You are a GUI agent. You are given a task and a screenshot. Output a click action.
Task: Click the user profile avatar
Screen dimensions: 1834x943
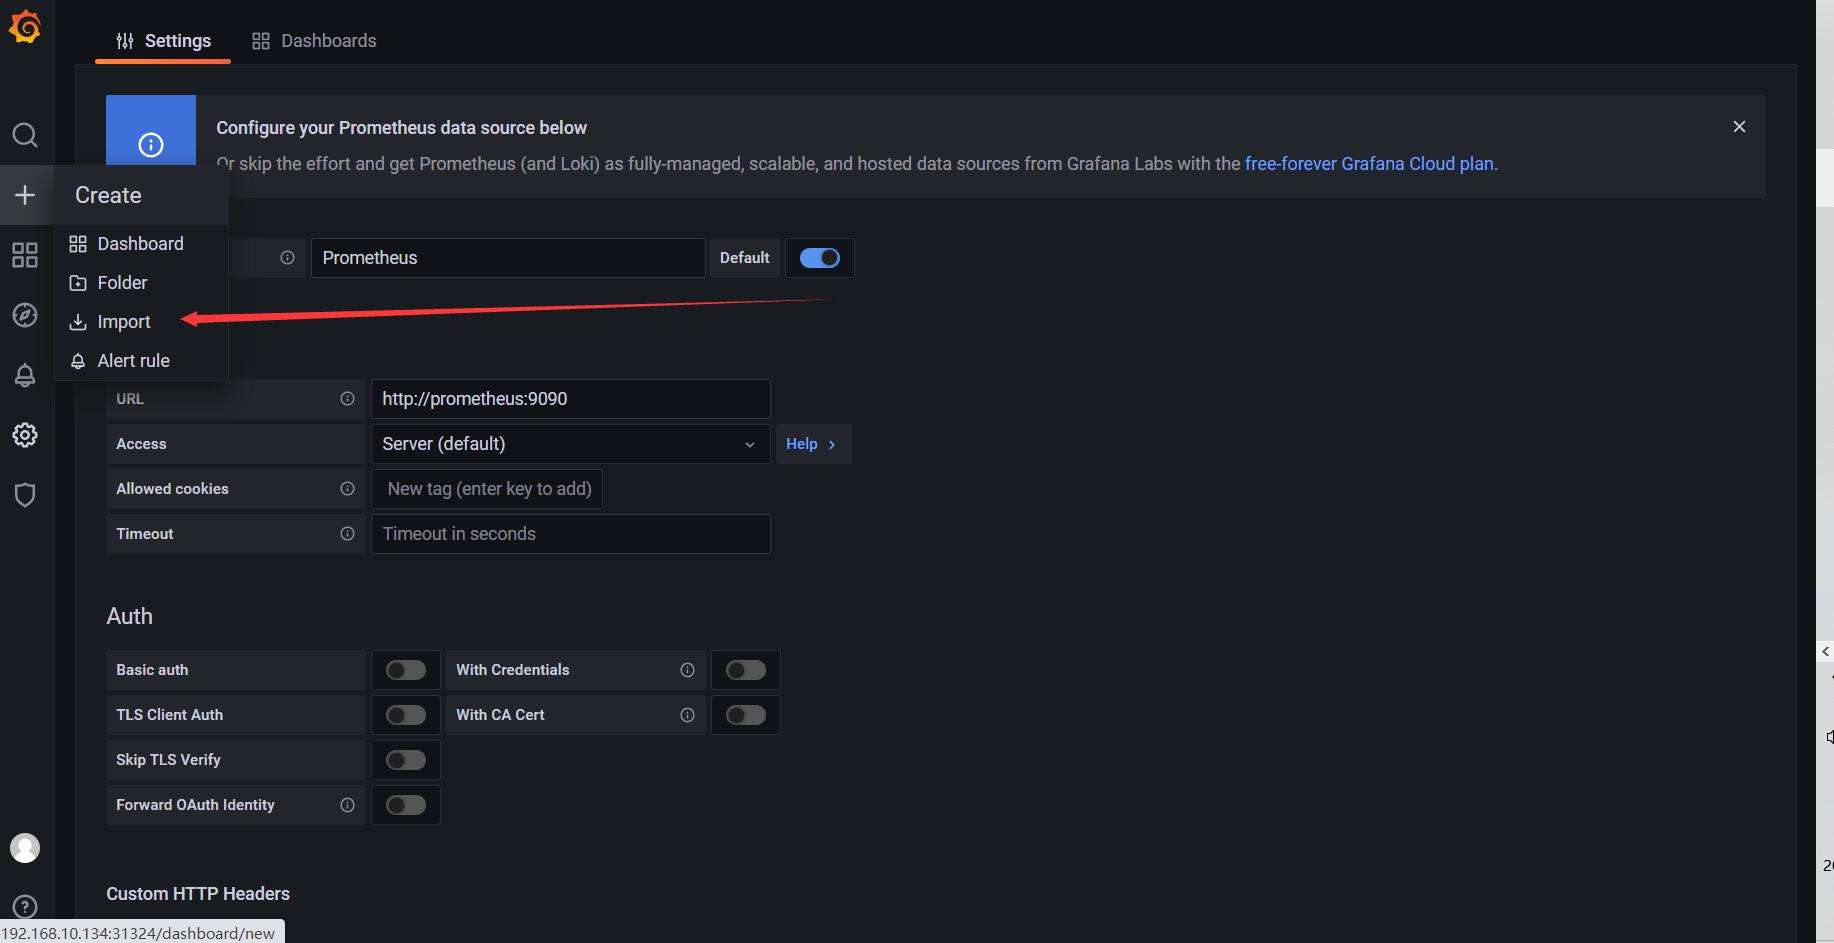tap(25, 848)
